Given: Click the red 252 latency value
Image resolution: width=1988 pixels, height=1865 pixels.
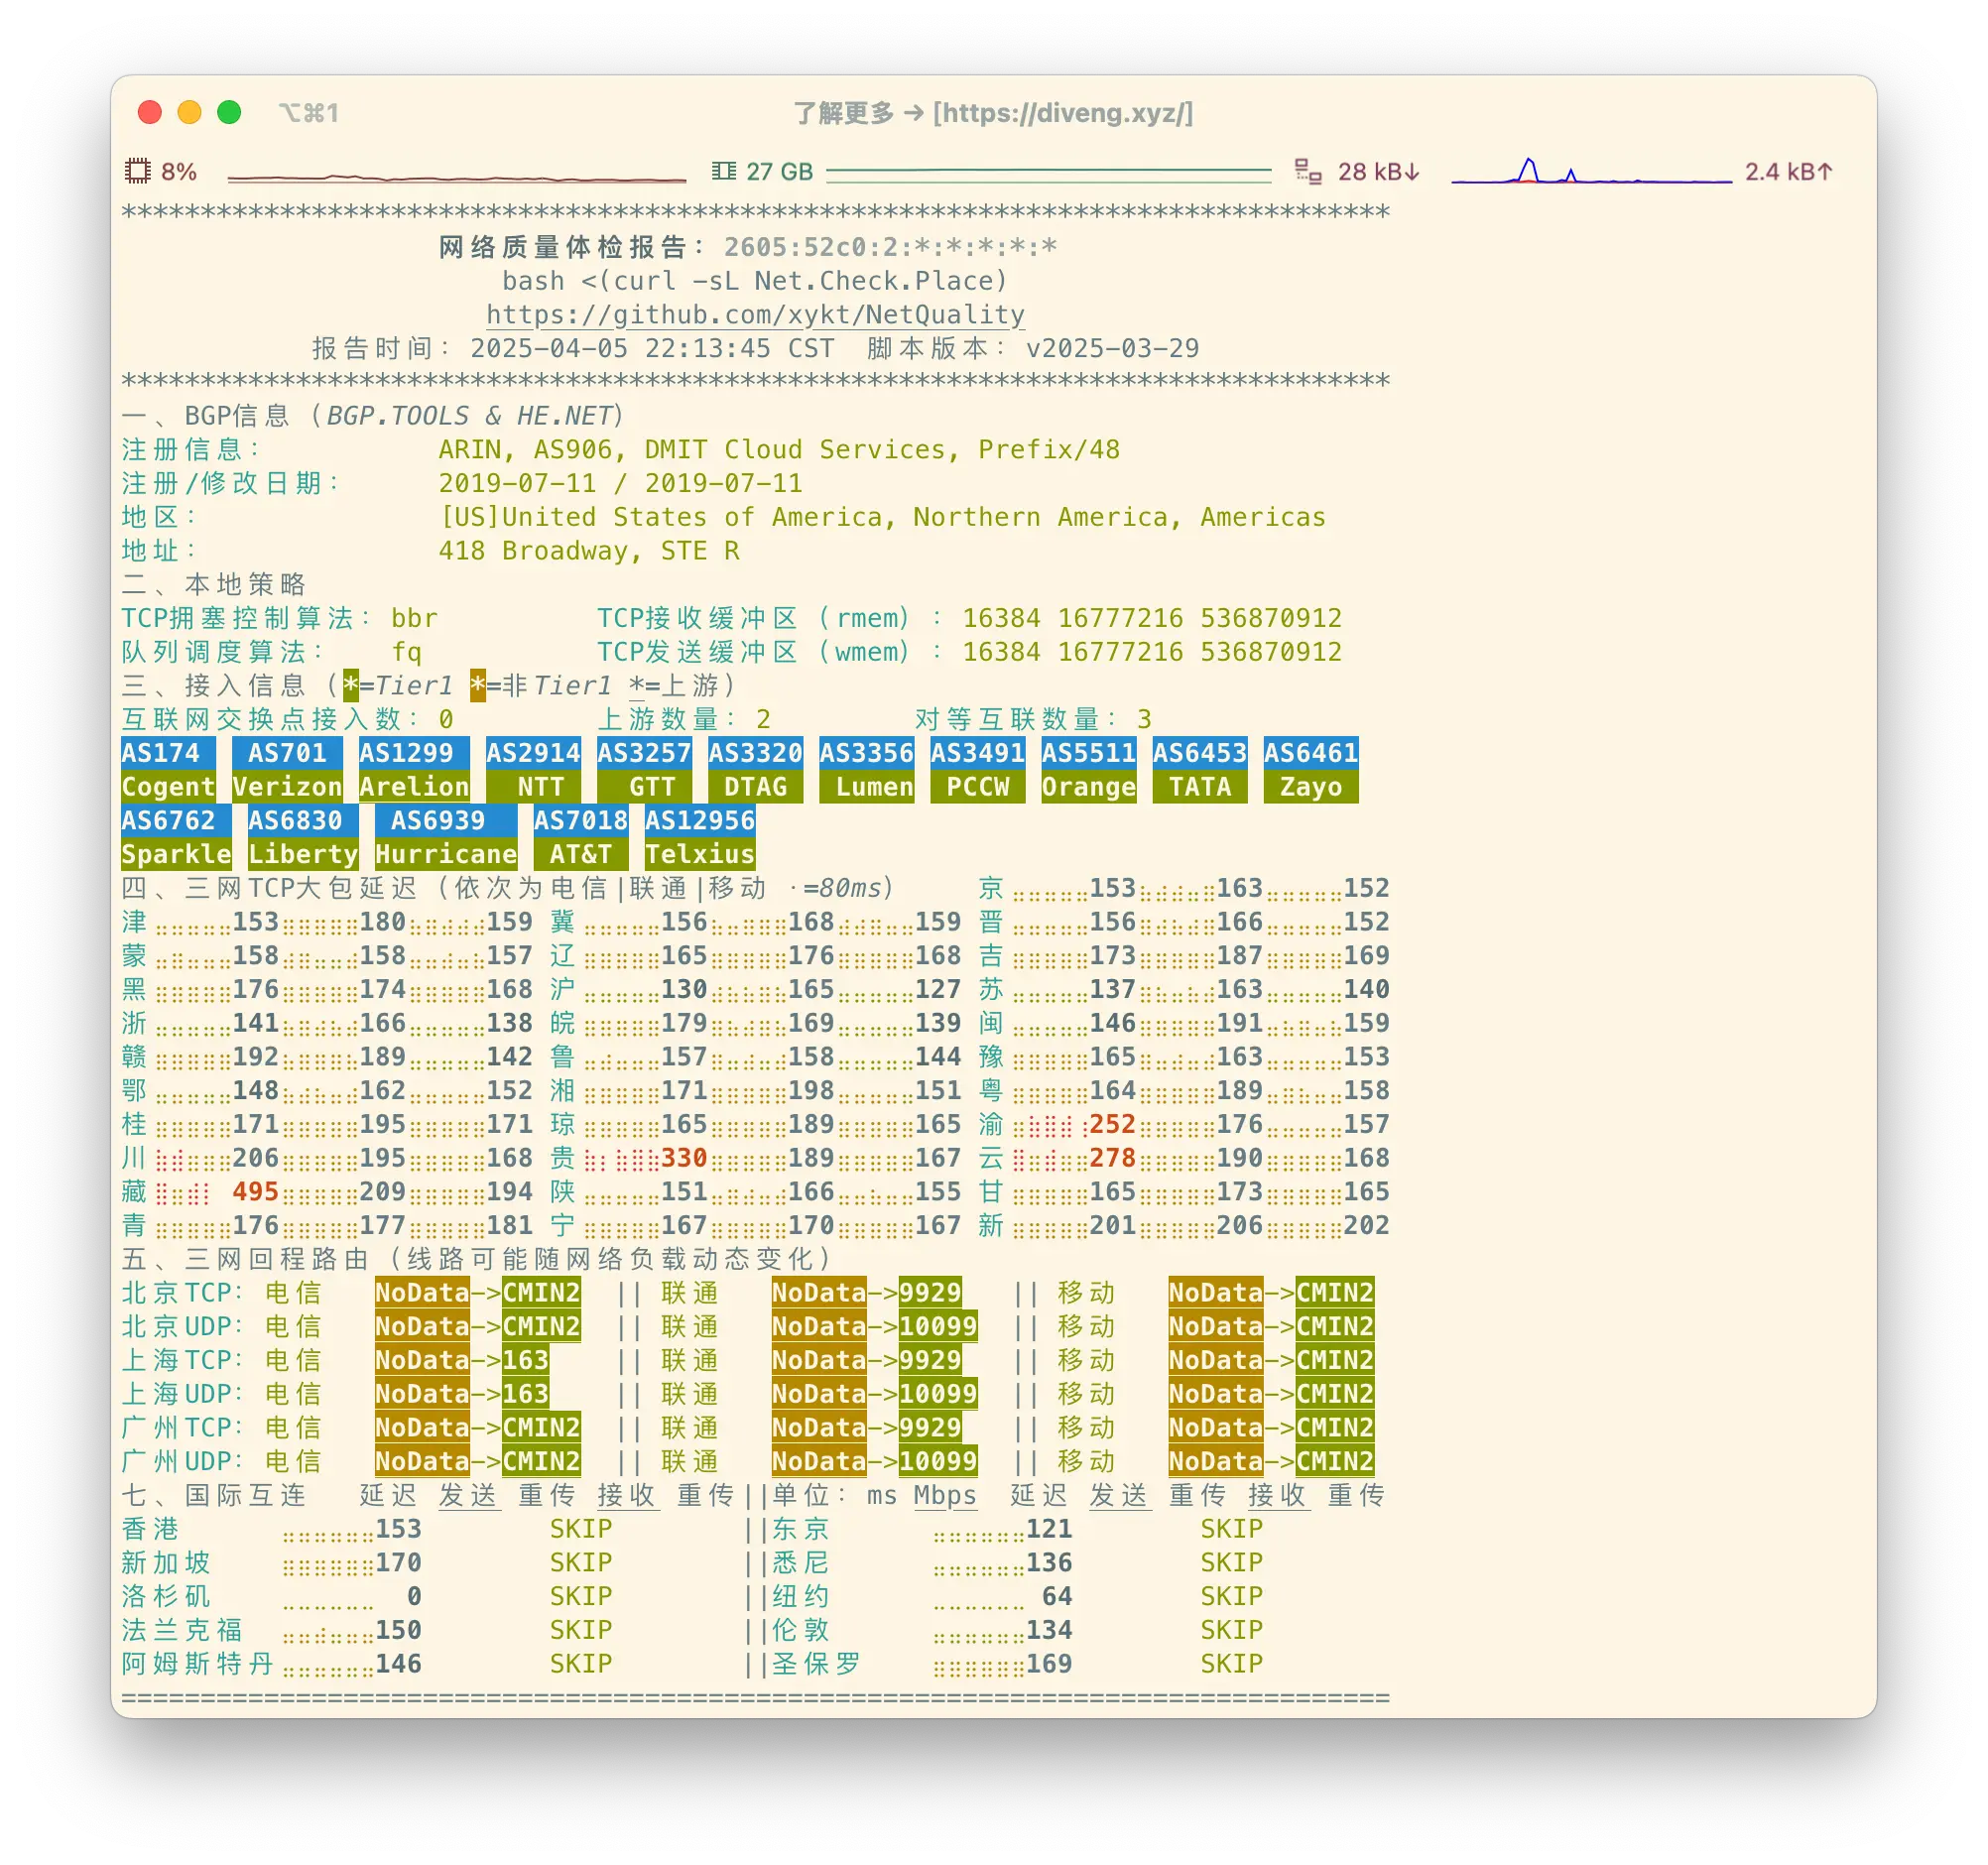Looking at the screenshot, I should click(1112, 1124).
